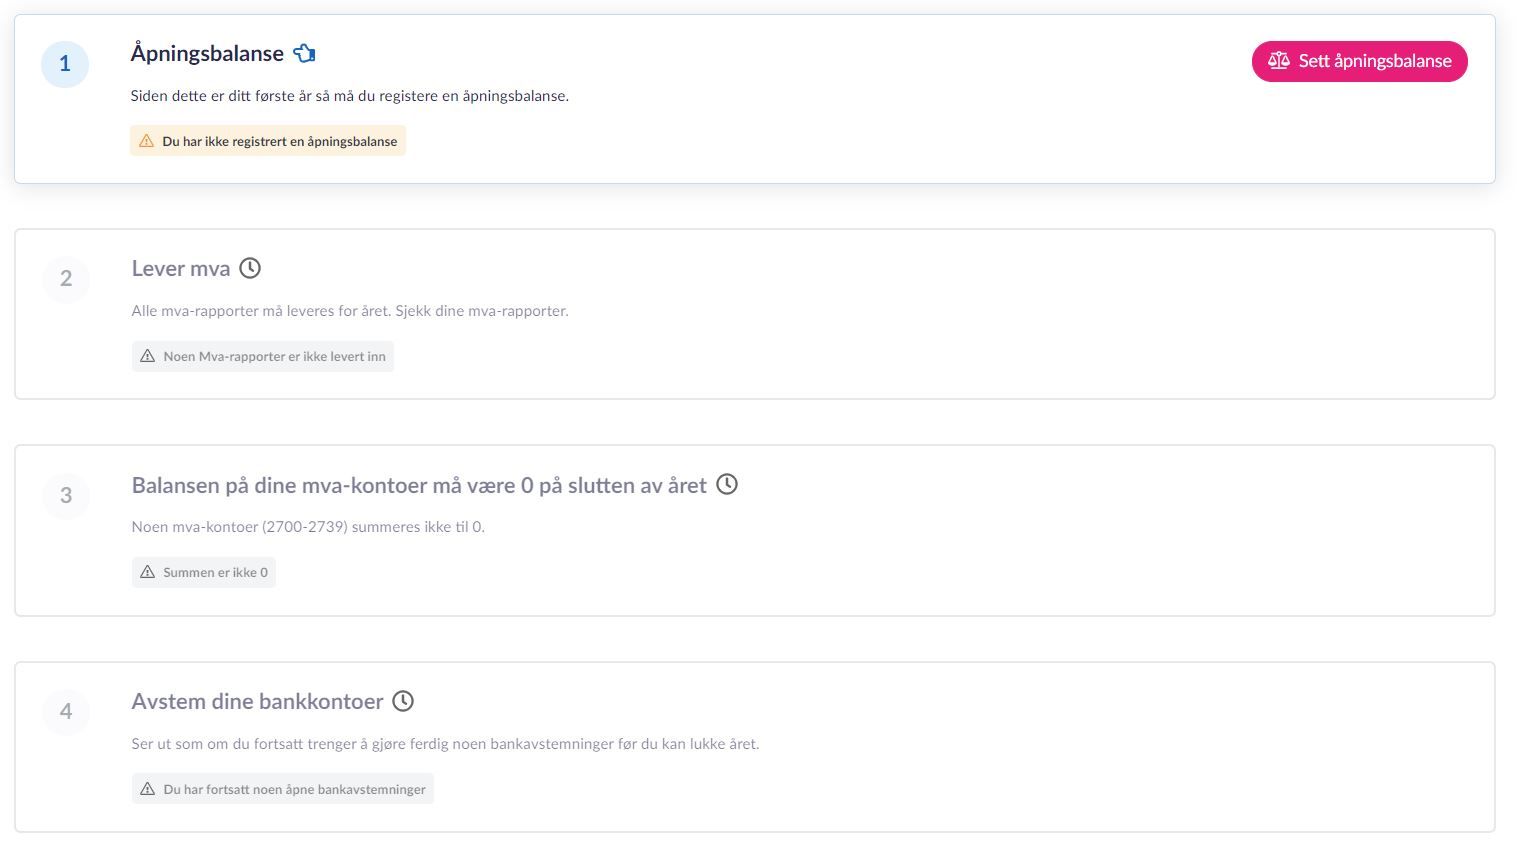Click the clock icon next to Lever mva
Viewport: 1517px width, 853px height.
[x=250, y=268]
